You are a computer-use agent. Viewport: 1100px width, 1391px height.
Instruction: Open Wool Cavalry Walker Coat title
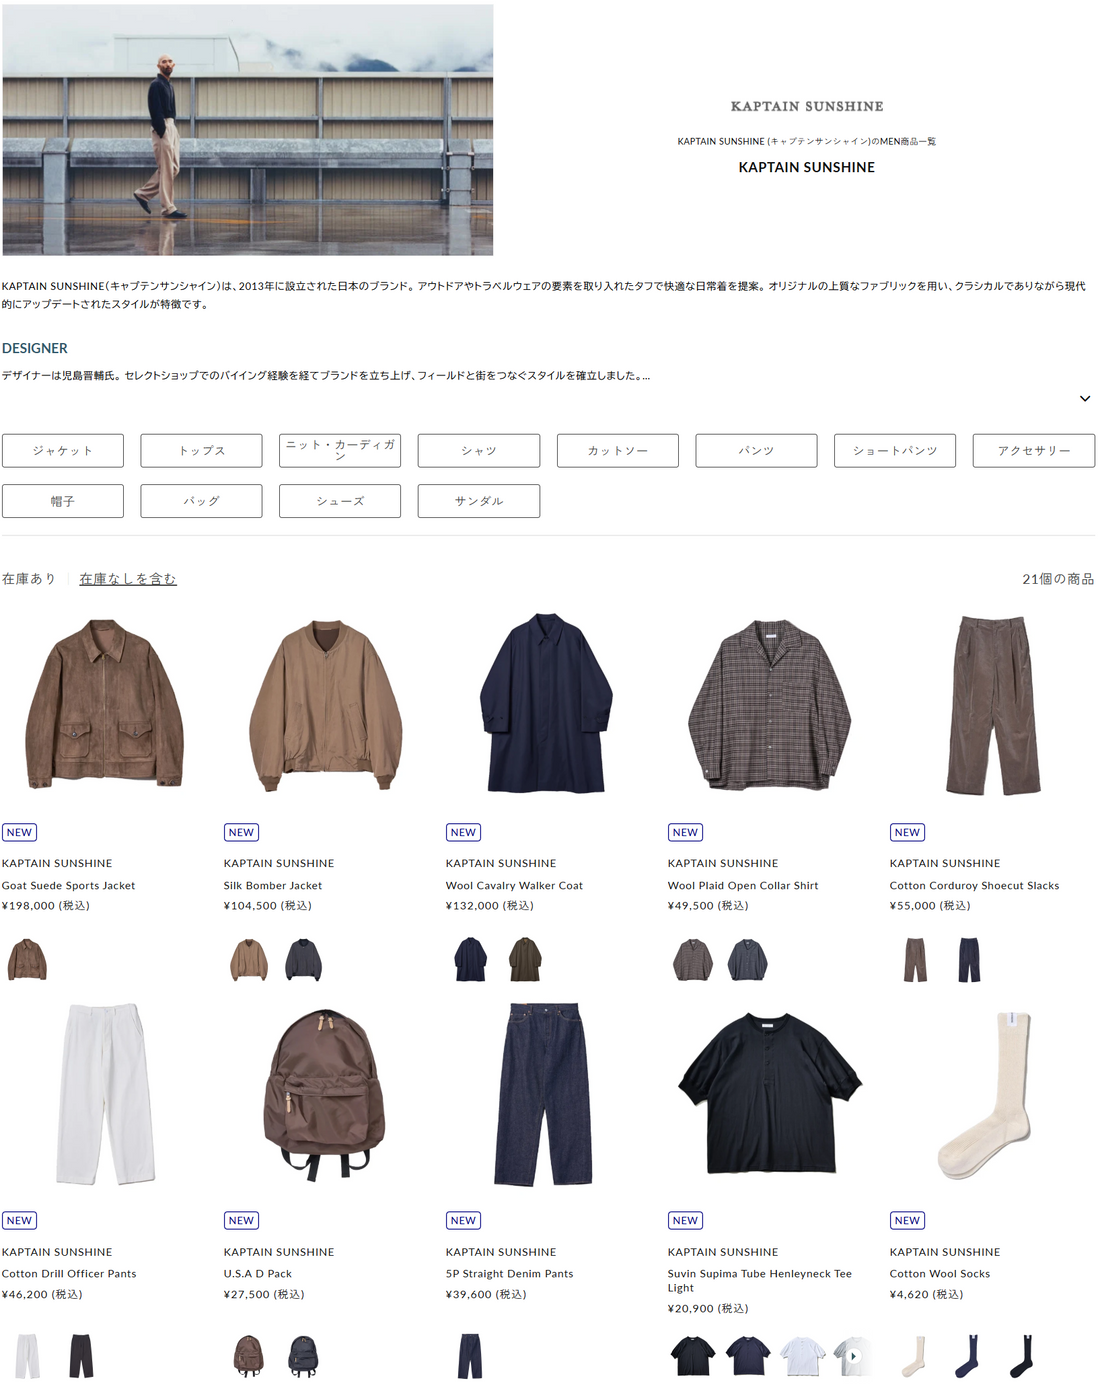[514, 886]
